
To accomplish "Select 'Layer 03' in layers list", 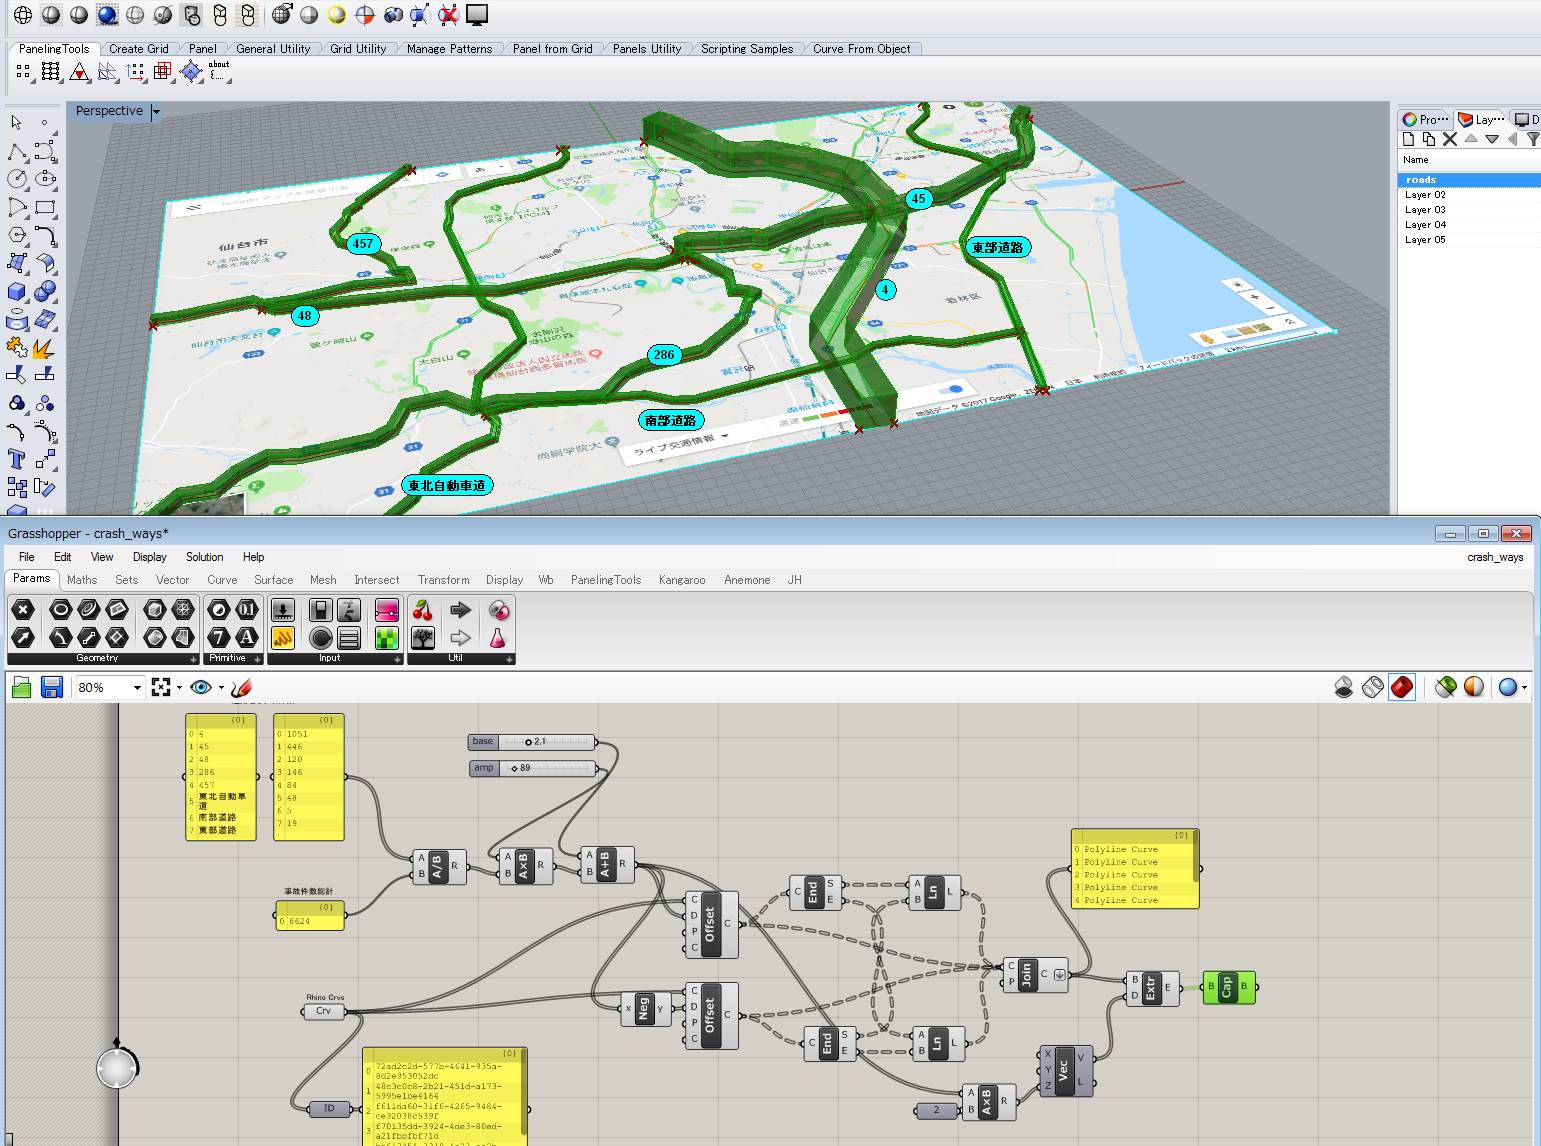I will [x=1468, y=210].
